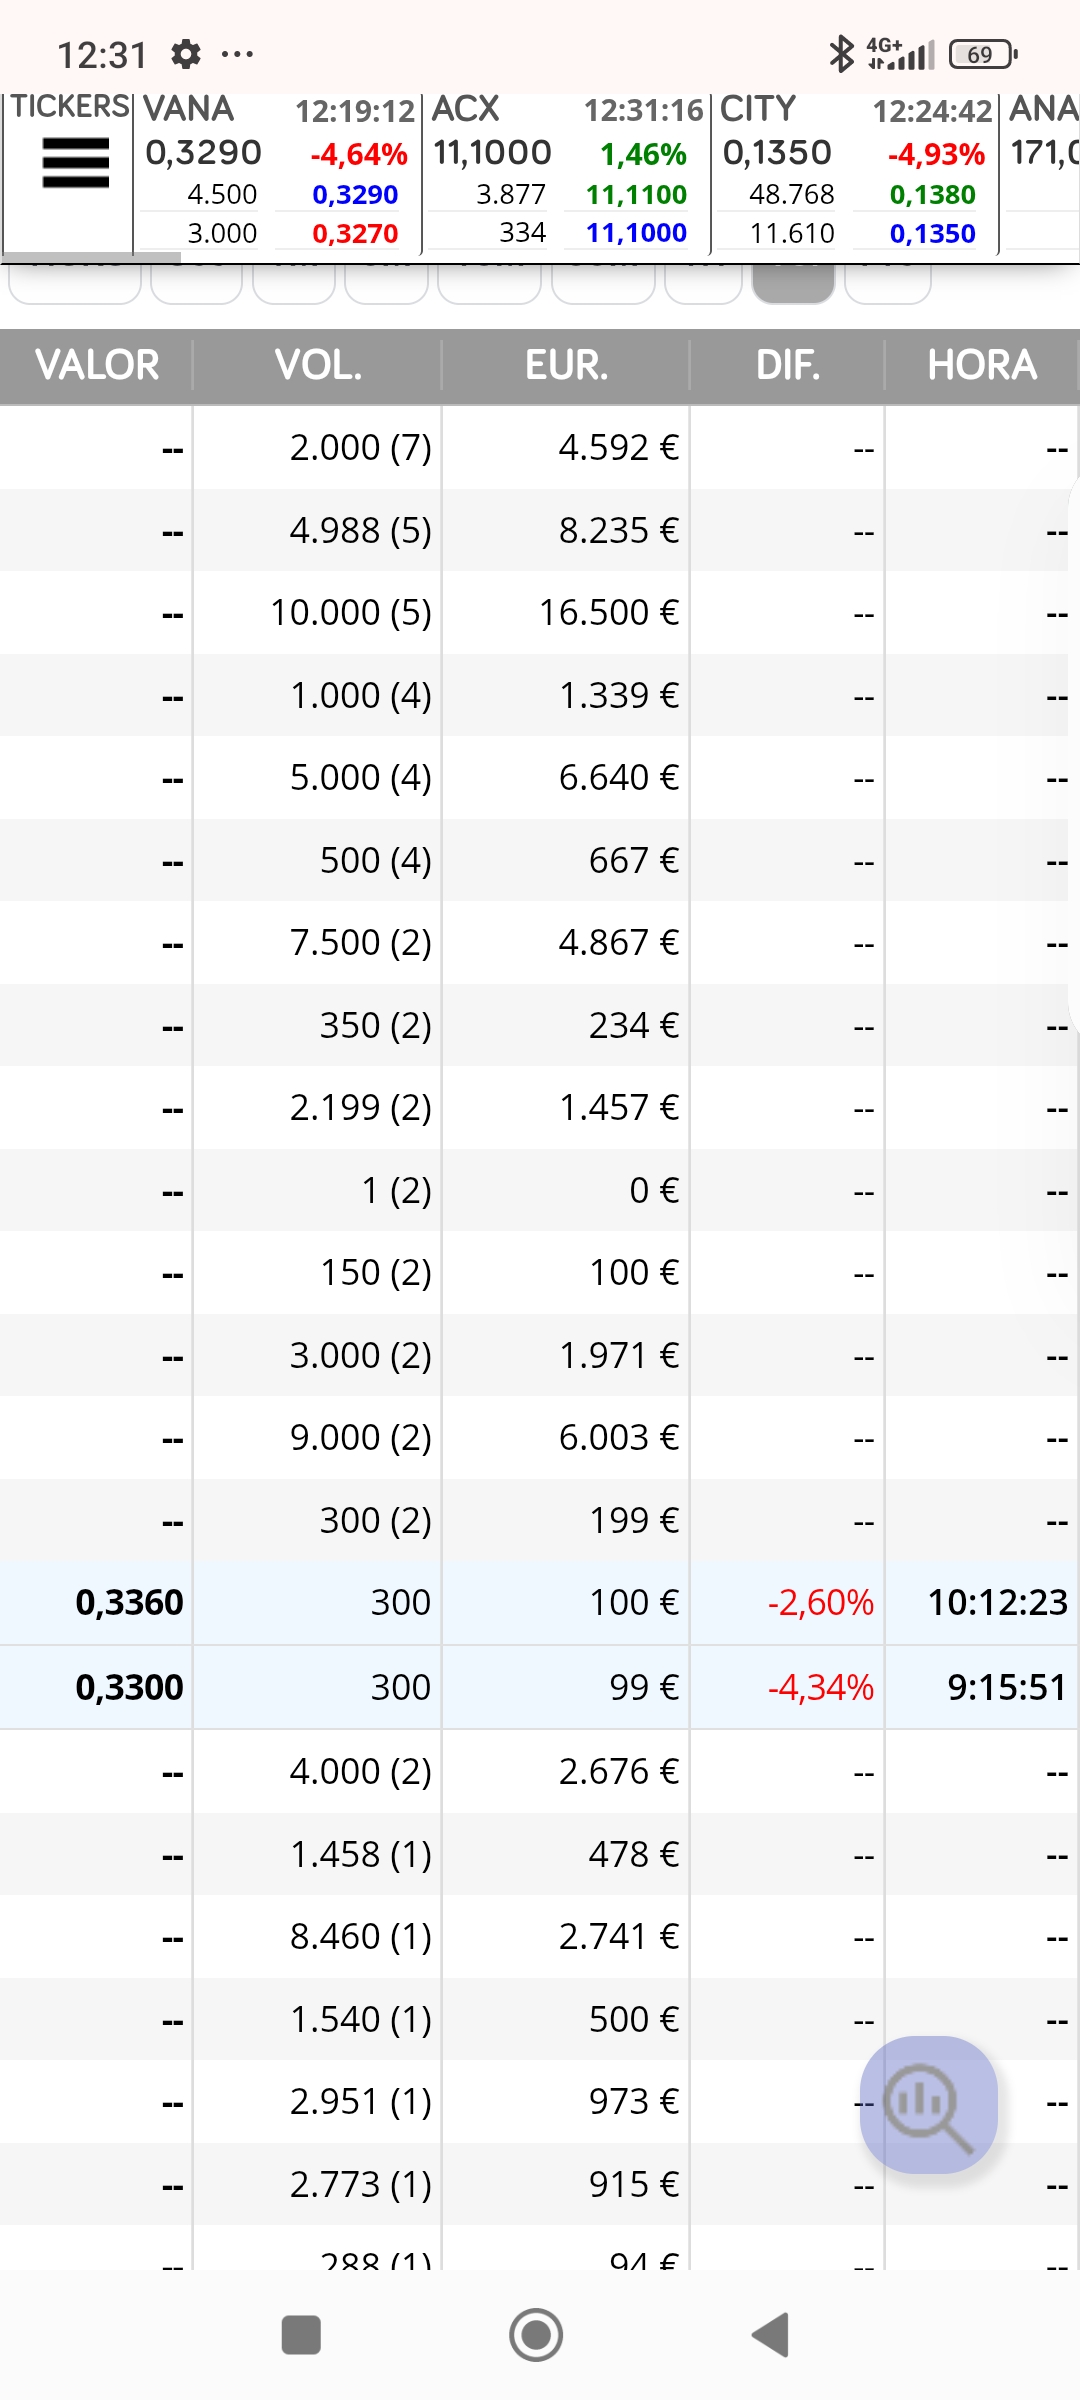The width and height of the screenshot is (1080, 2400).
Task: Select the VANA ticker card
Action: point(277,172)
